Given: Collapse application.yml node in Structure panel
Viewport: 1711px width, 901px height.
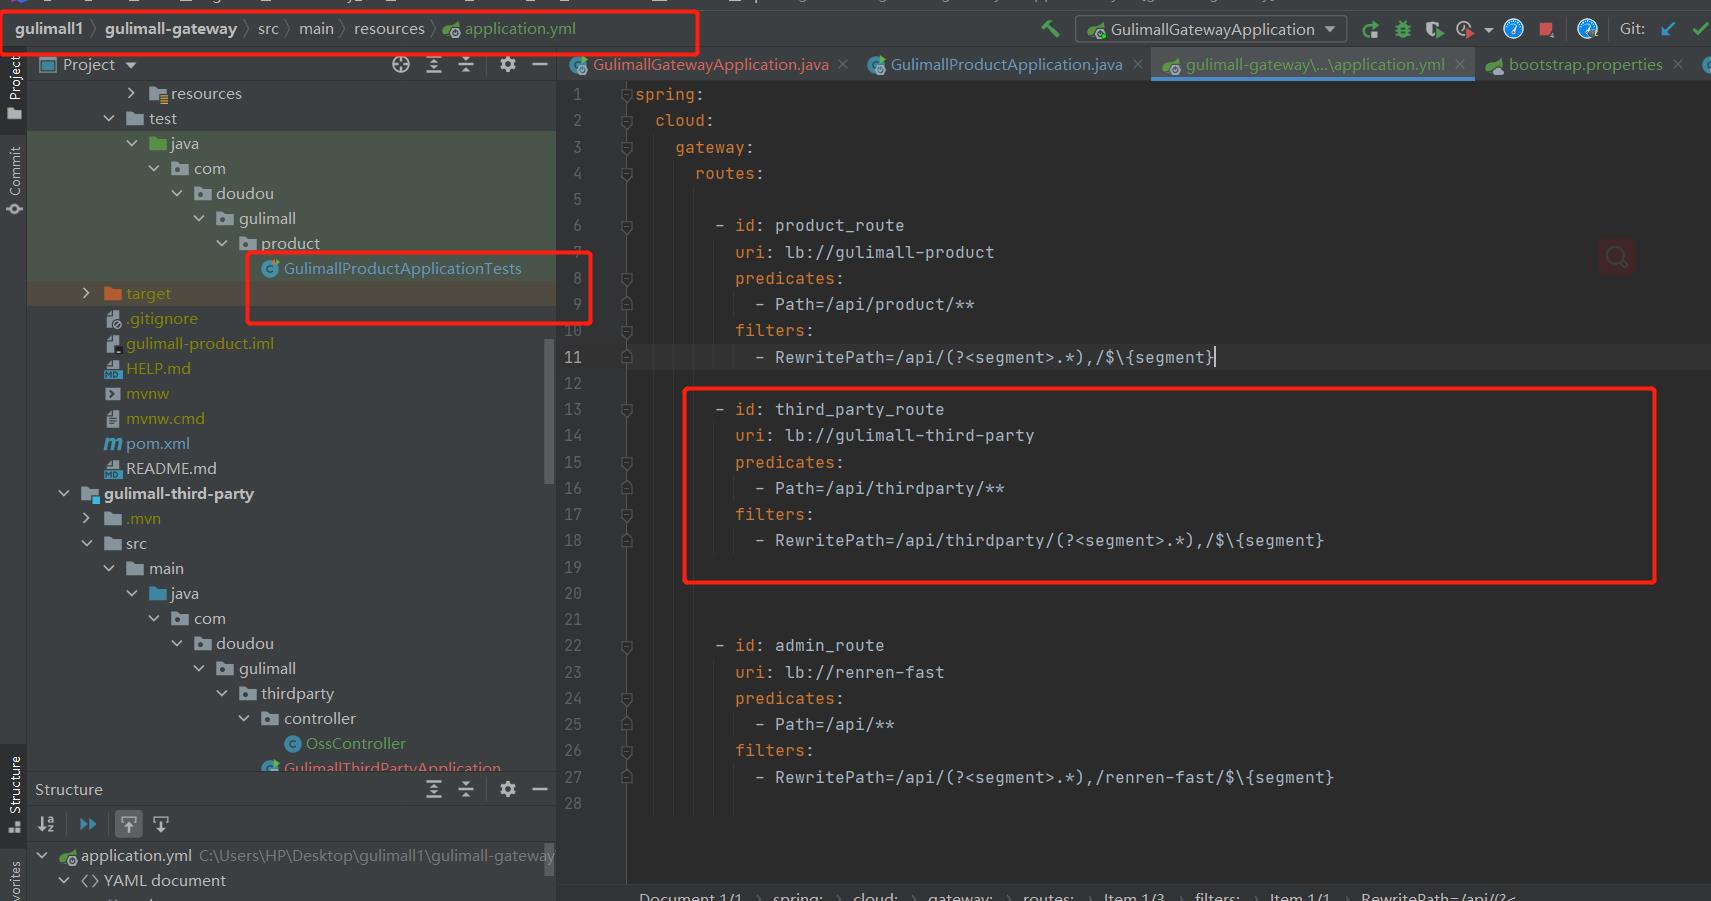Looking at the screenshot, I should [42, 856].
